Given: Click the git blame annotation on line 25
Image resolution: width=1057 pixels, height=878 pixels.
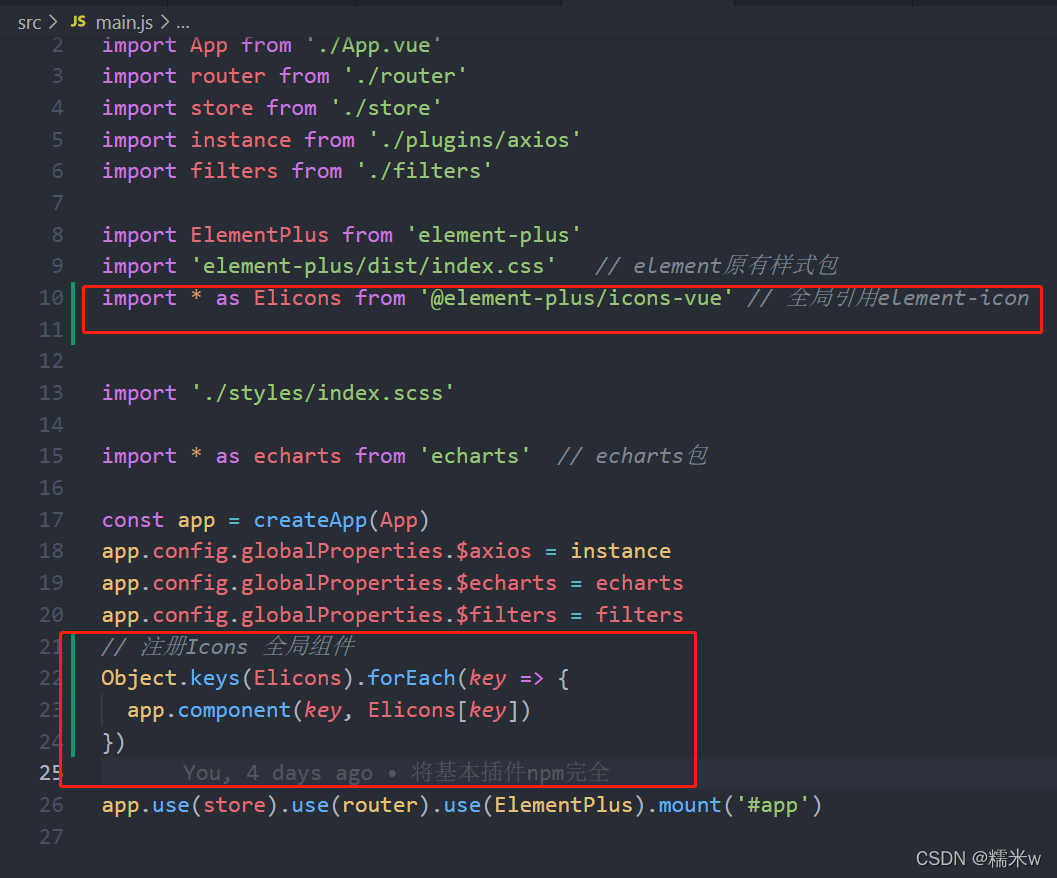Looking at the screenshot, I should pyautogui.click(x=396, y=773).
